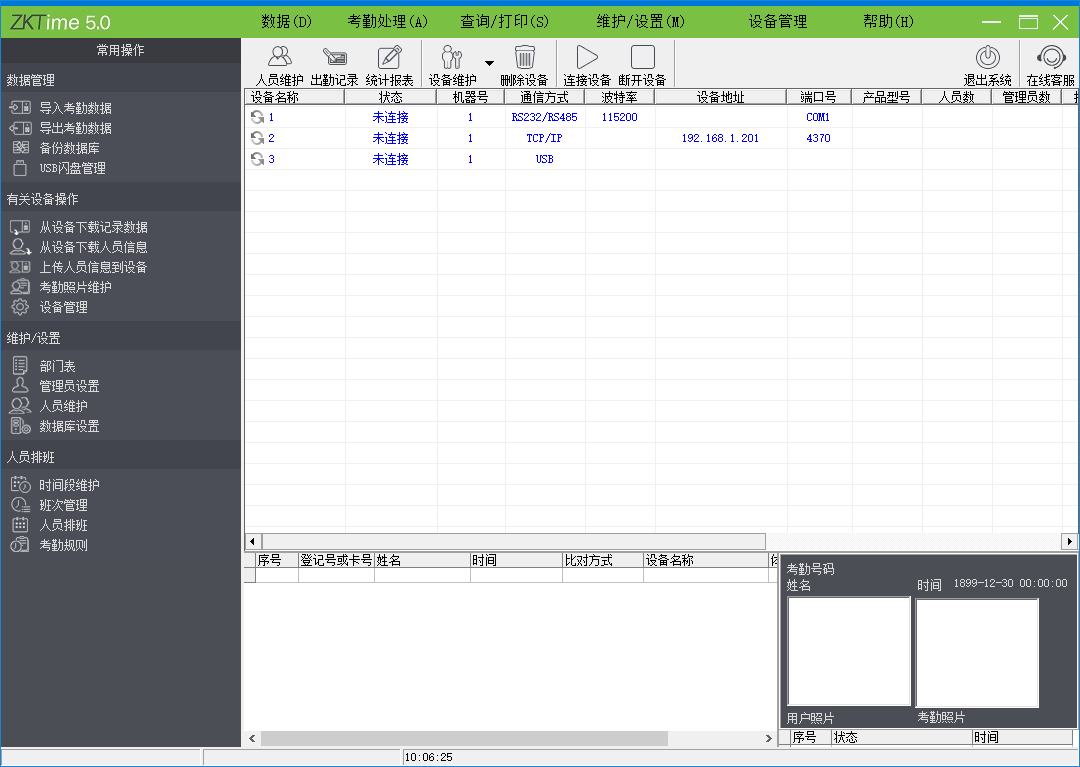Click the 波特率 column header

coord(619,97)
